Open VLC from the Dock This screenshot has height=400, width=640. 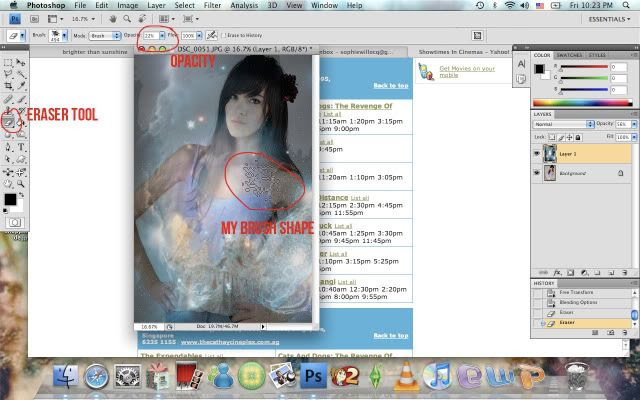pyautogui.click(x=406, y=376)
